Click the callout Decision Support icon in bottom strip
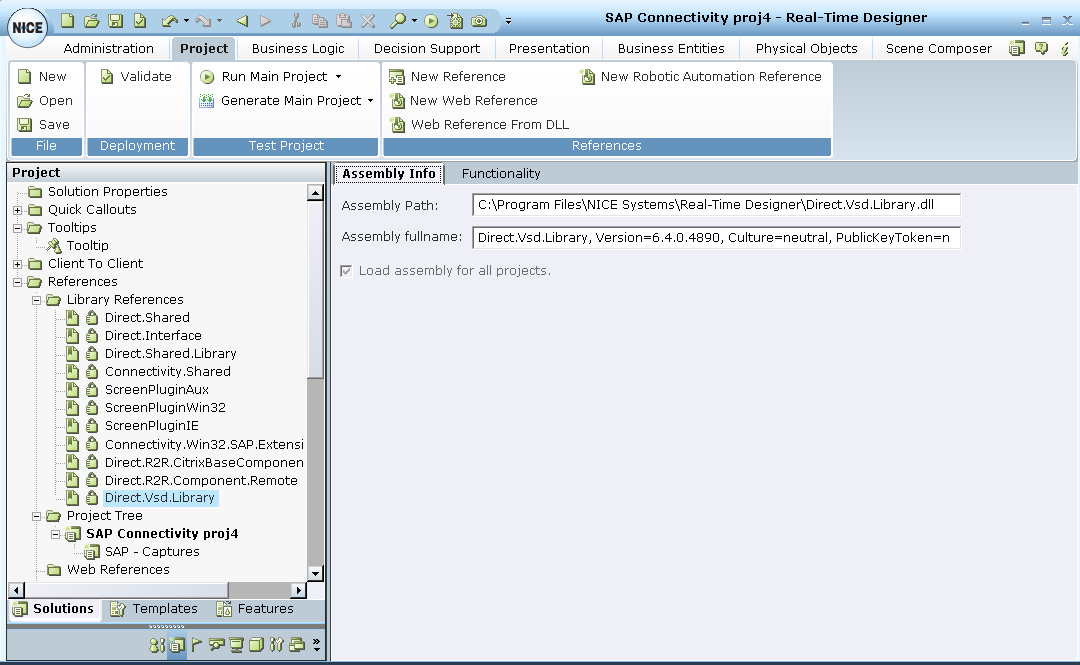Screen dimensions: 1080x665 [x=217, y=645]
